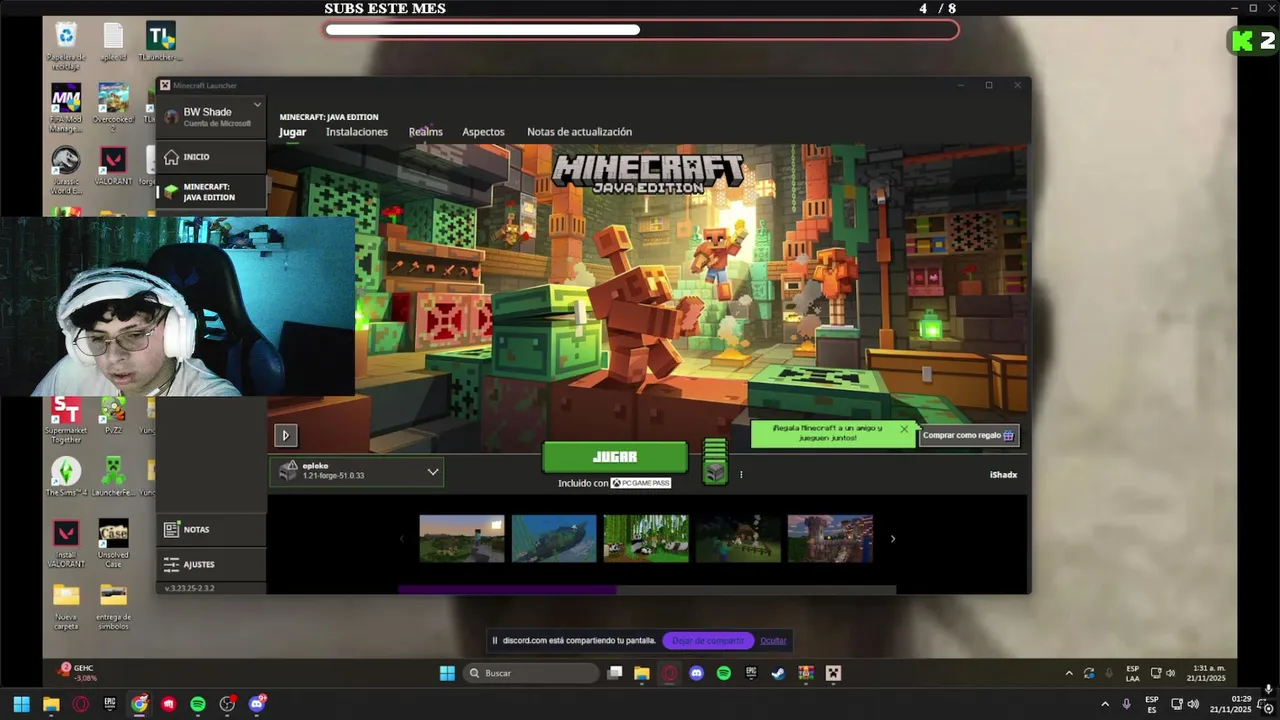This screenshot has height=720, width=1280.
Task: Click launcher version text v.3.23.25-2.3.2
Action: click(189, 588)
